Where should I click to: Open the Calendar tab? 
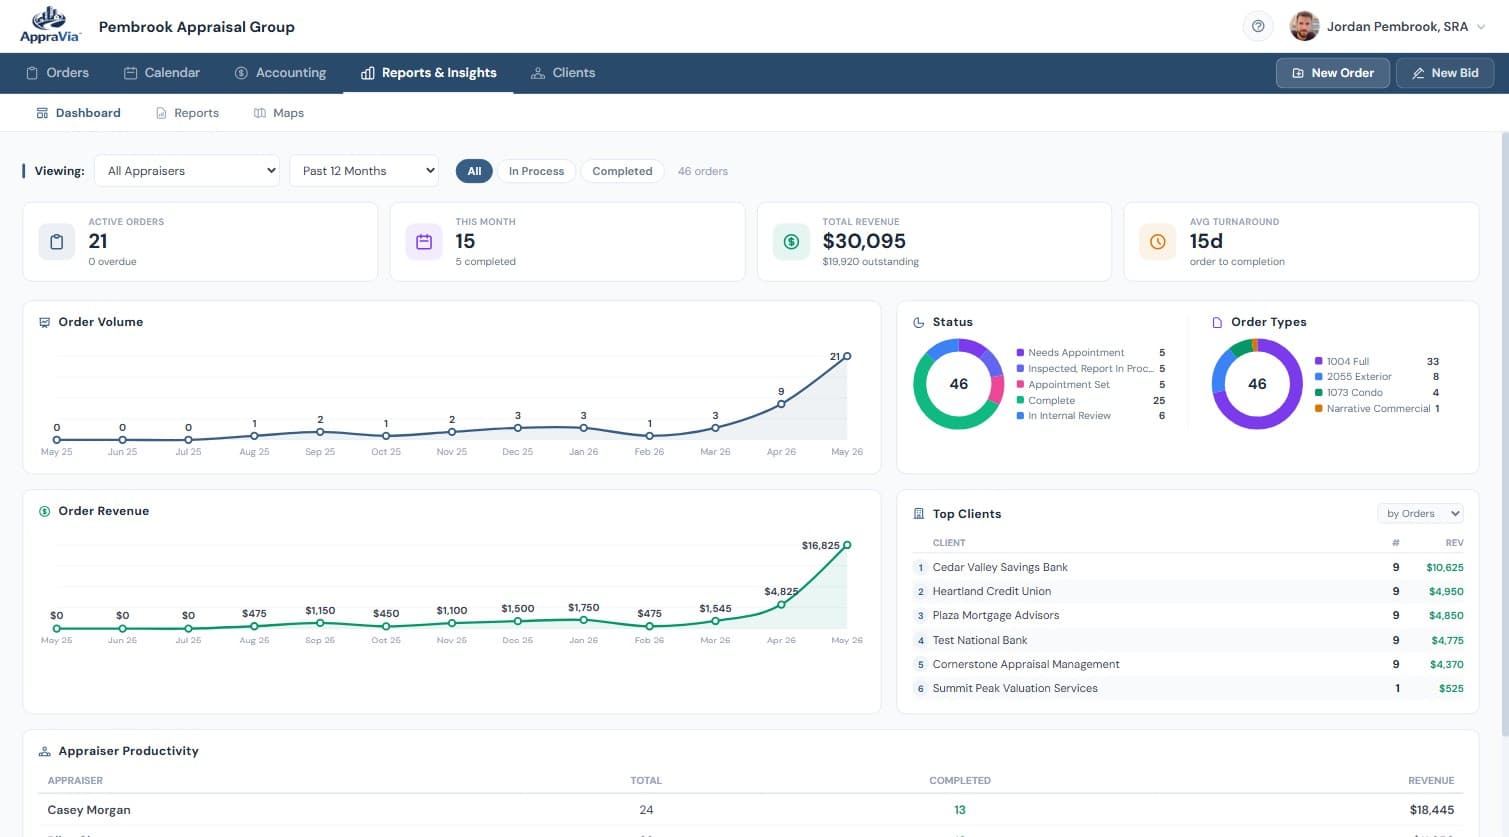click(161, 73)
